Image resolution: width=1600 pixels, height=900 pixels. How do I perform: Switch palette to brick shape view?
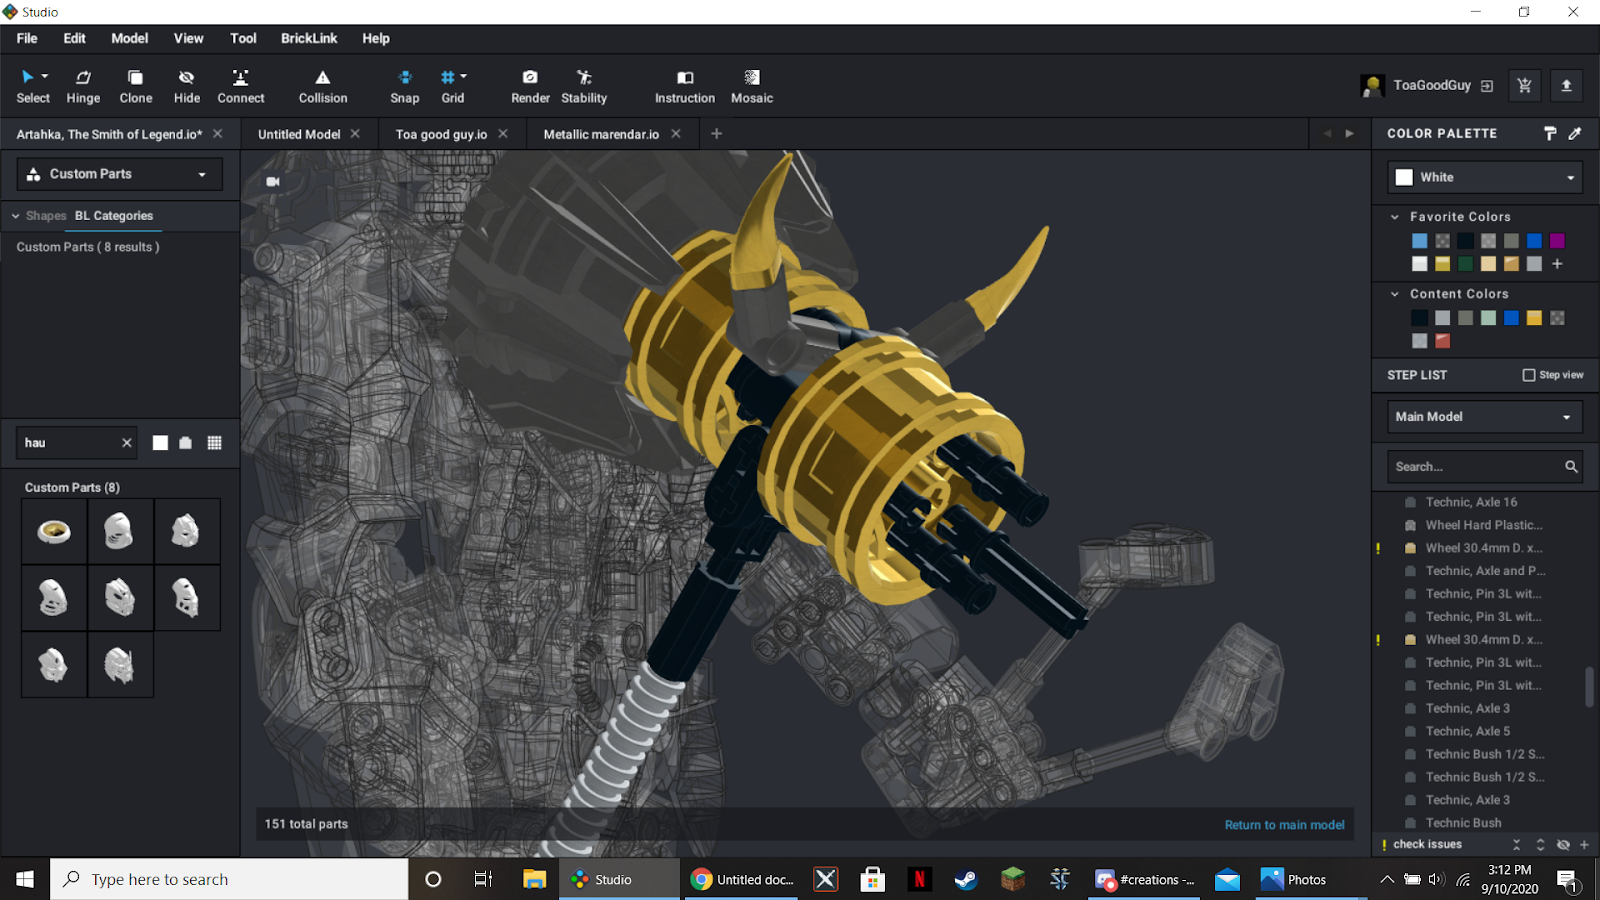coord(186,443)
